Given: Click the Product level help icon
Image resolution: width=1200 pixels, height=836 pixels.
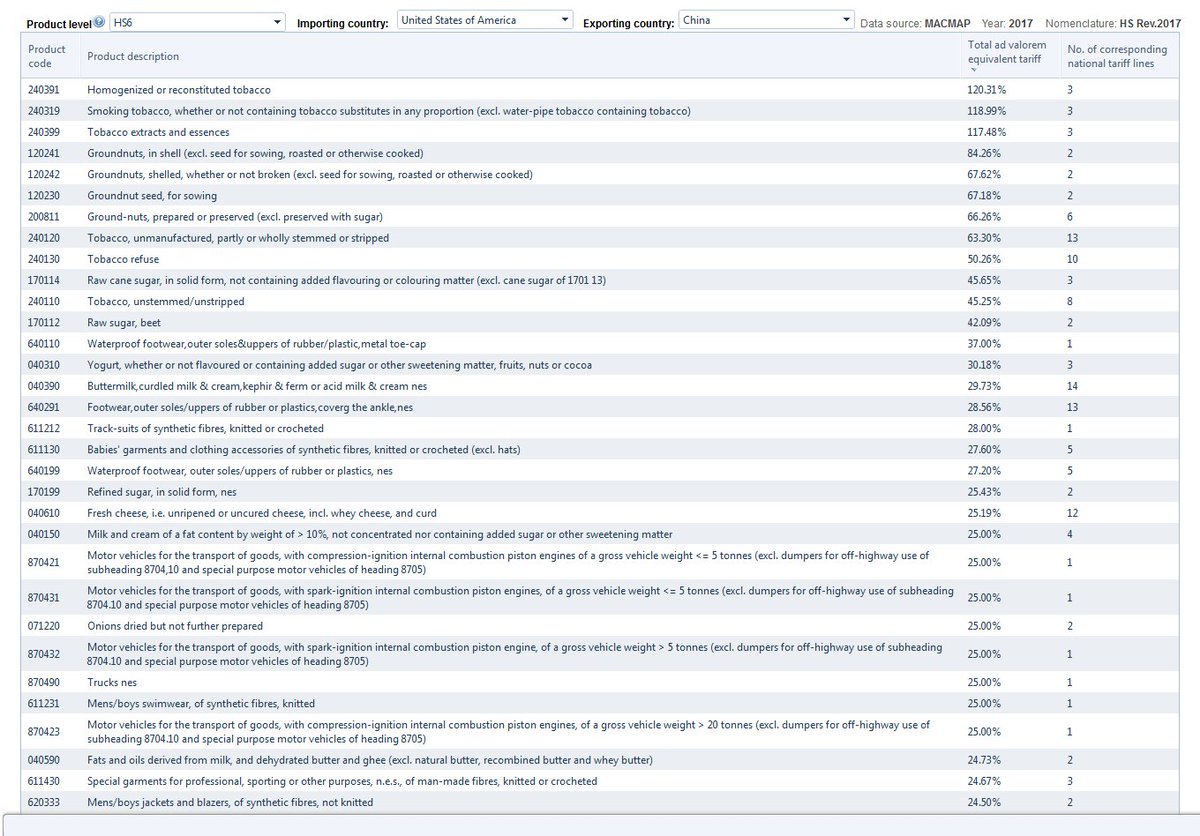Looking at the screenshot, I should 100,21.
